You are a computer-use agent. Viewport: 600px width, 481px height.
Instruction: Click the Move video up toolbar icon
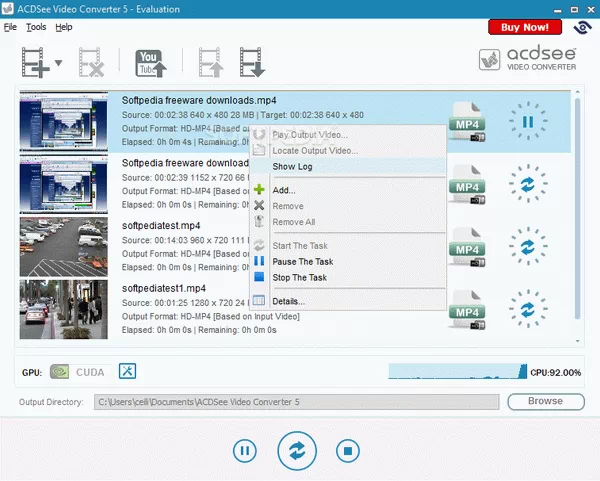click(211, 62)
